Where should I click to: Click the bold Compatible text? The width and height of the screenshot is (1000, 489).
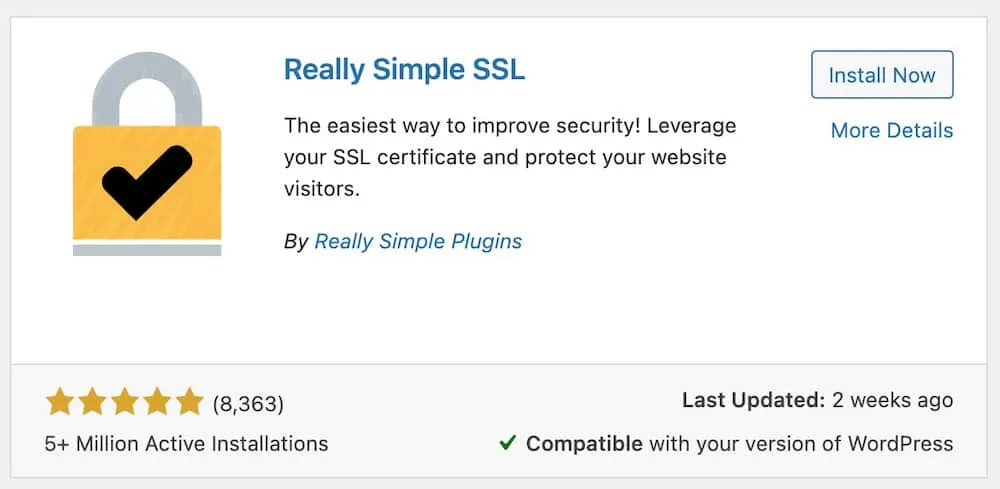(x=584, y=443)
